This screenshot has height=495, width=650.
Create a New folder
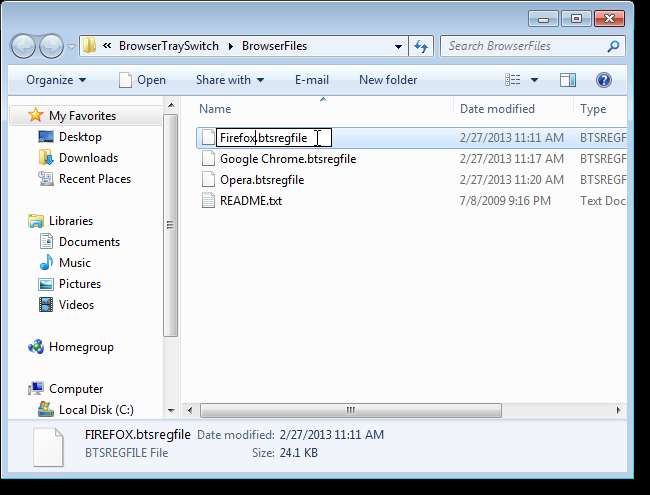pos(388,80)
